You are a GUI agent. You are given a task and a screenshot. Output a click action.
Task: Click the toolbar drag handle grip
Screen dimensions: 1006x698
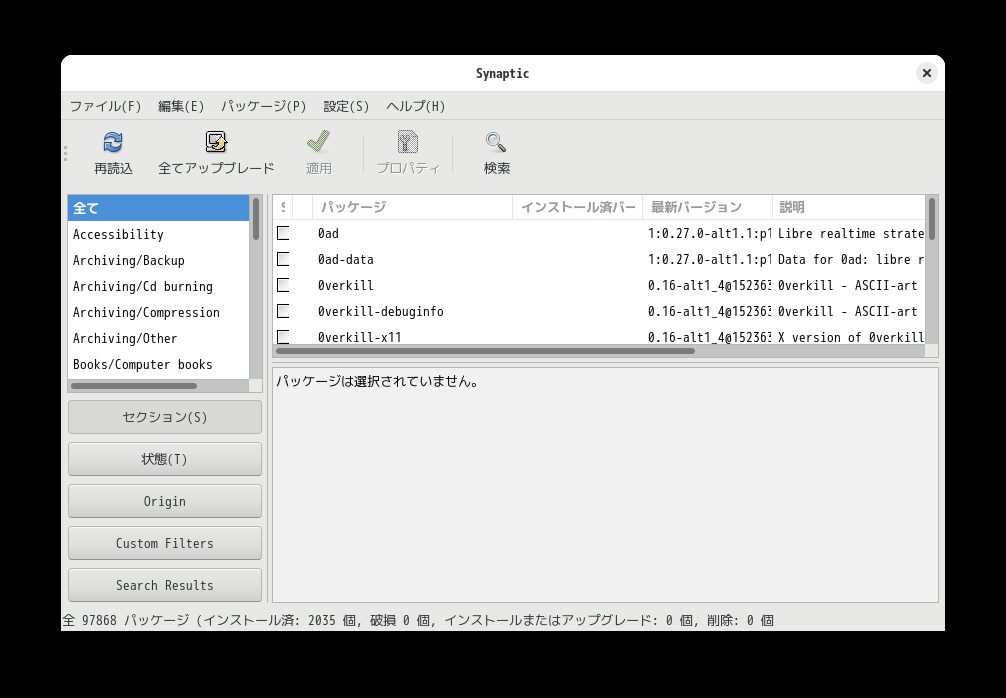pyautogui.click(x=65, y=153)
